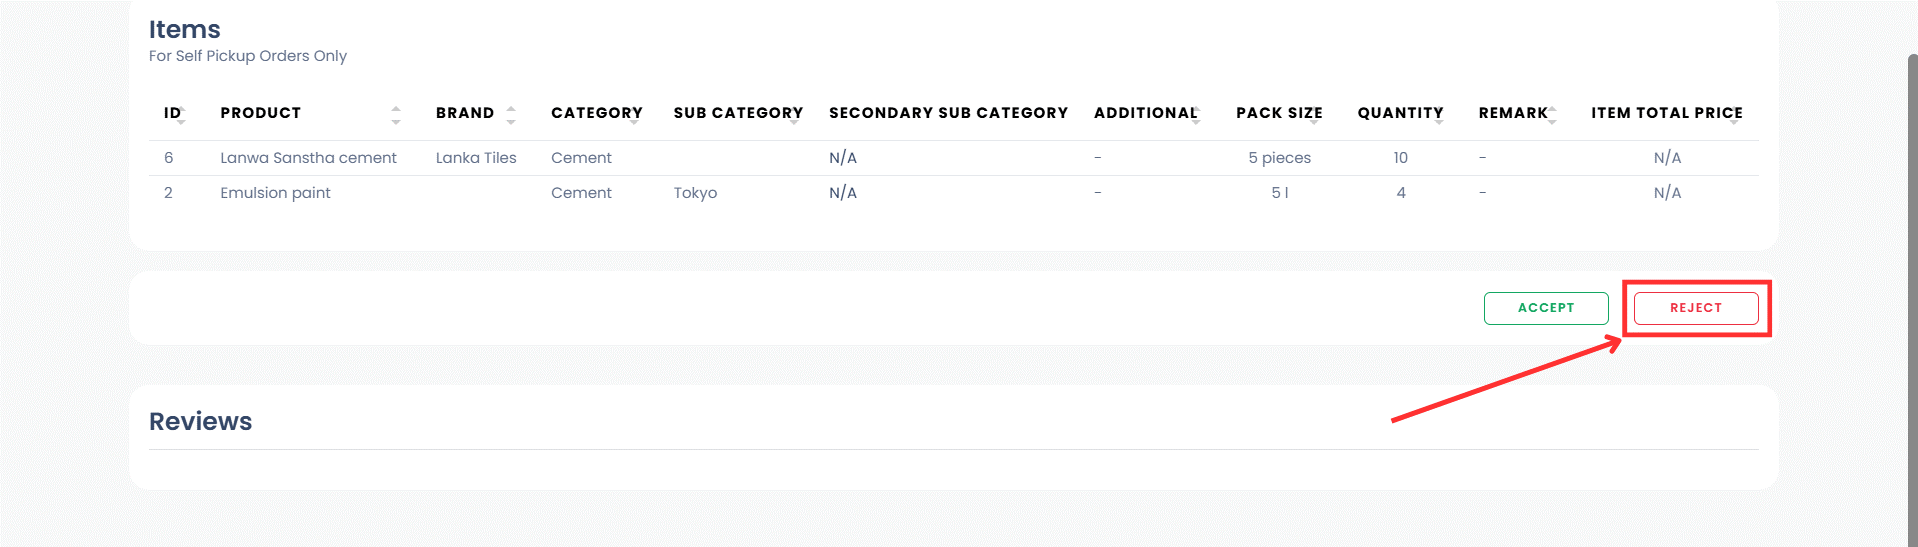This screenshot has width=1918, height=547.
Task: Click SECONDARY SUB CATEGORY column header
Action: (x=947, y=113)
